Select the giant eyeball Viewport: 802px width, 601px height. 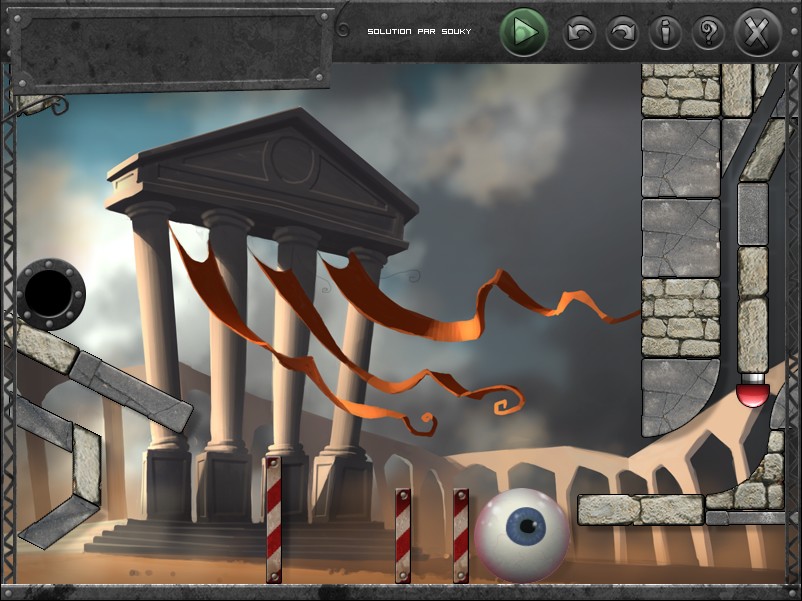[522, 535]
